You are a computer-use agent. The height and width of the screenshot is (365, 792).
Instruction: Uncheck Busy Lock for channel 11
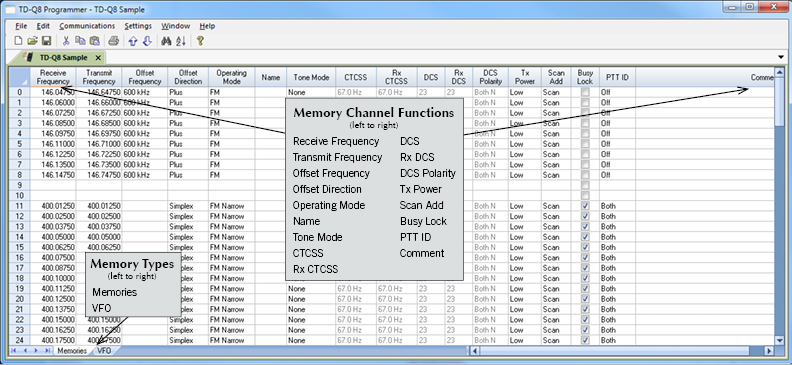coord(585,206)
